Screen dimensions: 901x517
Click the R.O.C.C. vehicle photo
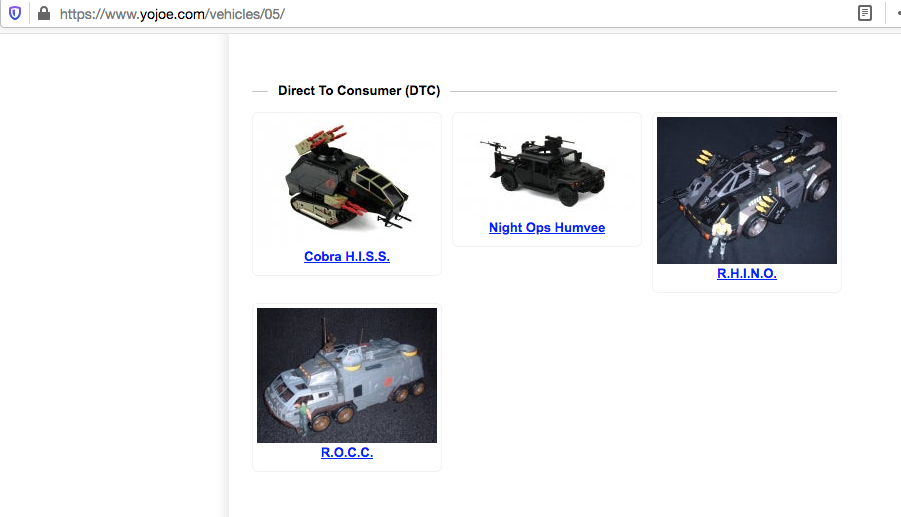click(346, 375)
